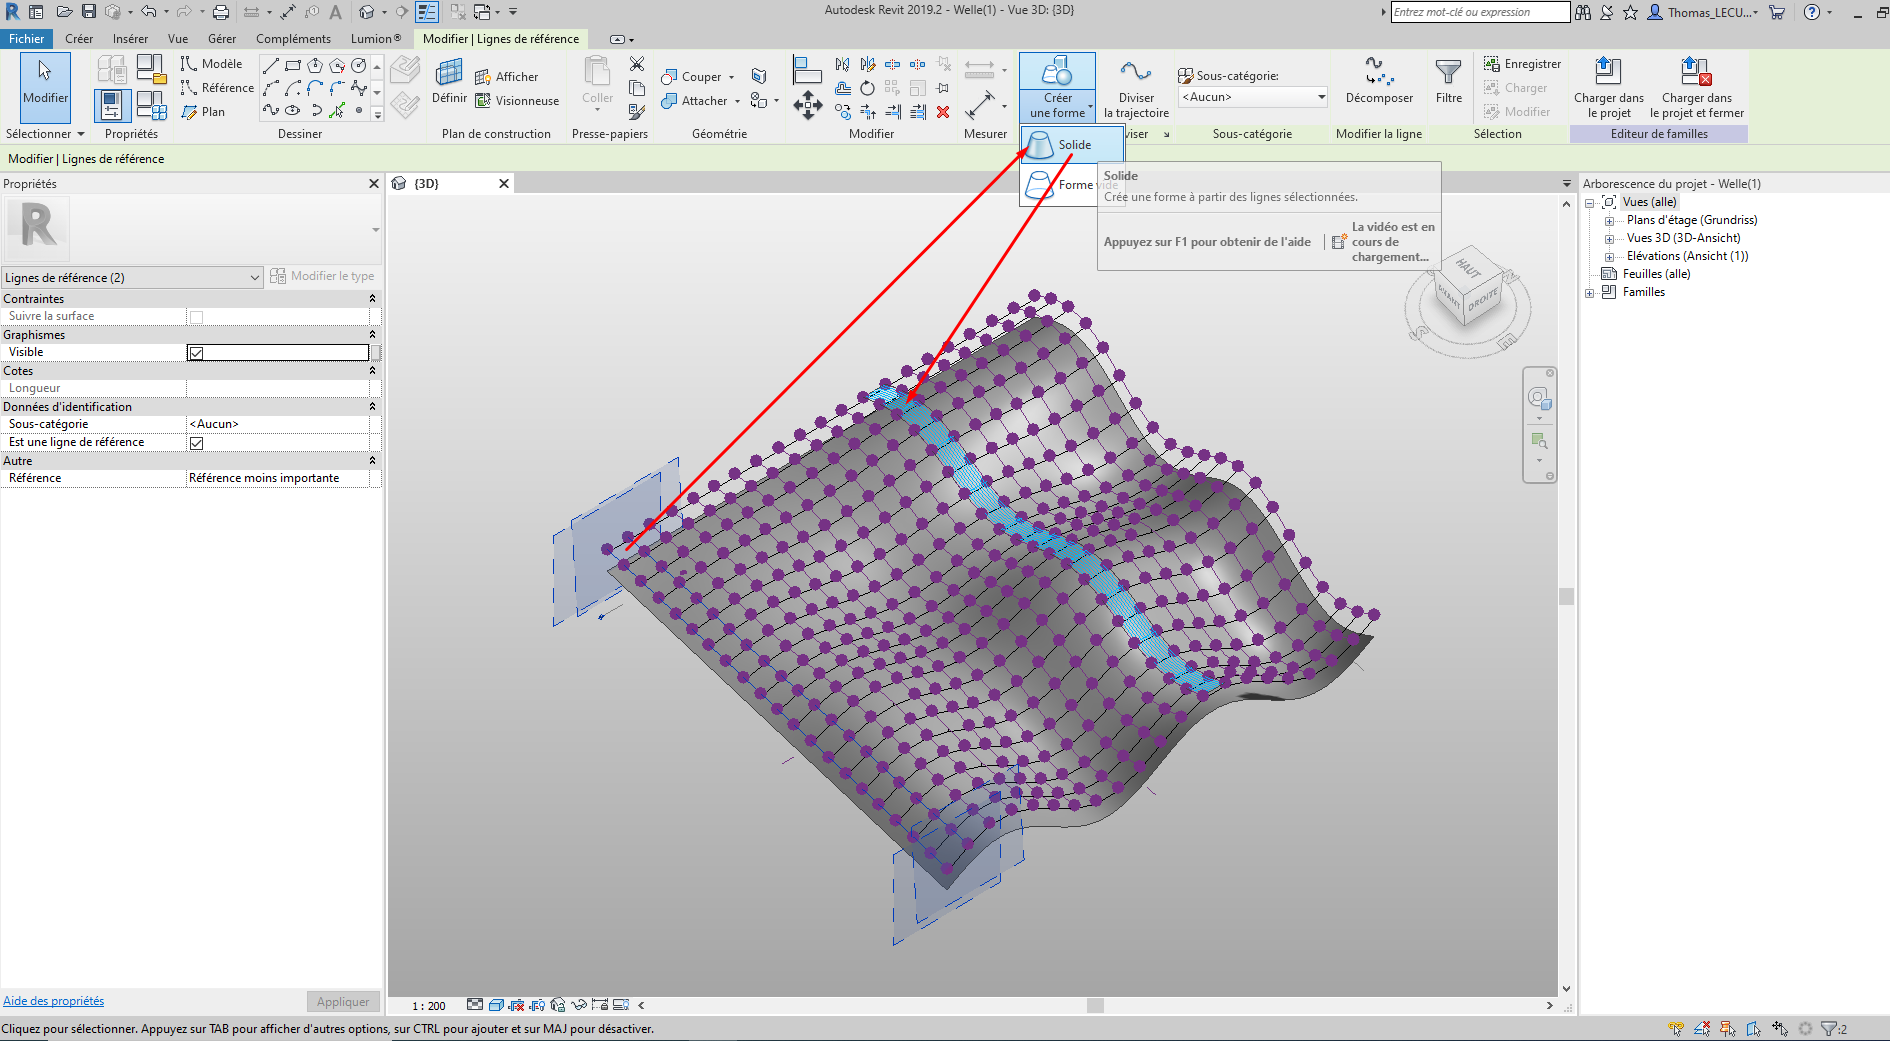Screen dimensions: 1890x1041
Task: Click 'Référence moins importante' property value
Action: pyautogui.click(x=278, y=478)
